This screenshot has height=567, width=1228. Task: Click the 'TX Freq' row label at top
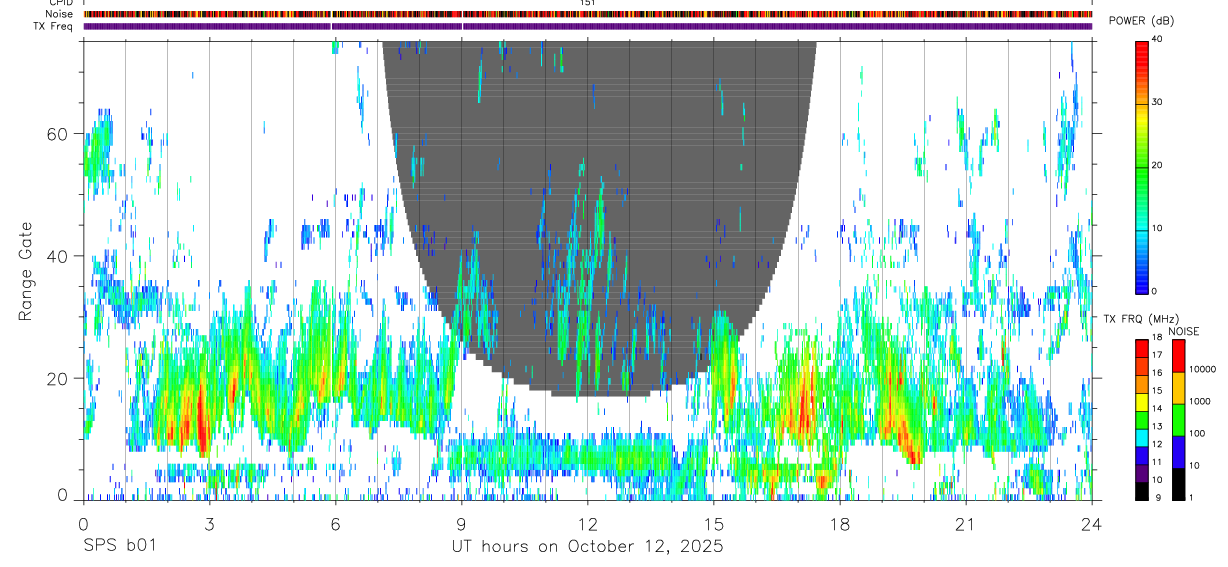click(53, 26)
